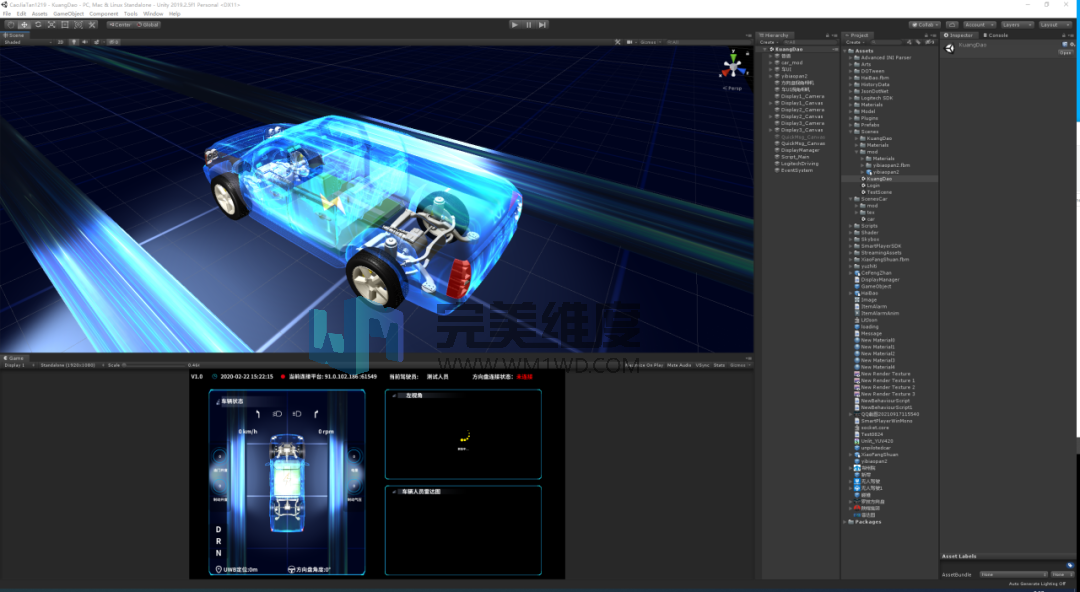Click the Step frame button

[x=543, y=25]
